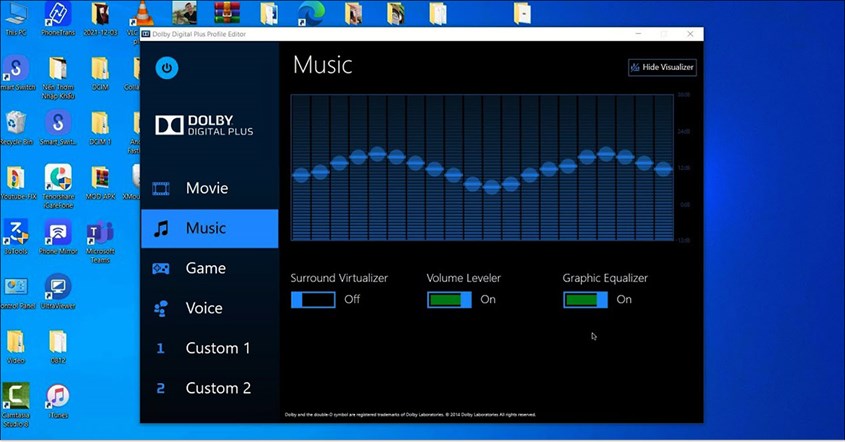Select the Custom 2 profile
Screen dimensions: 845x442
pyautogui.click(x=209, y=388)
